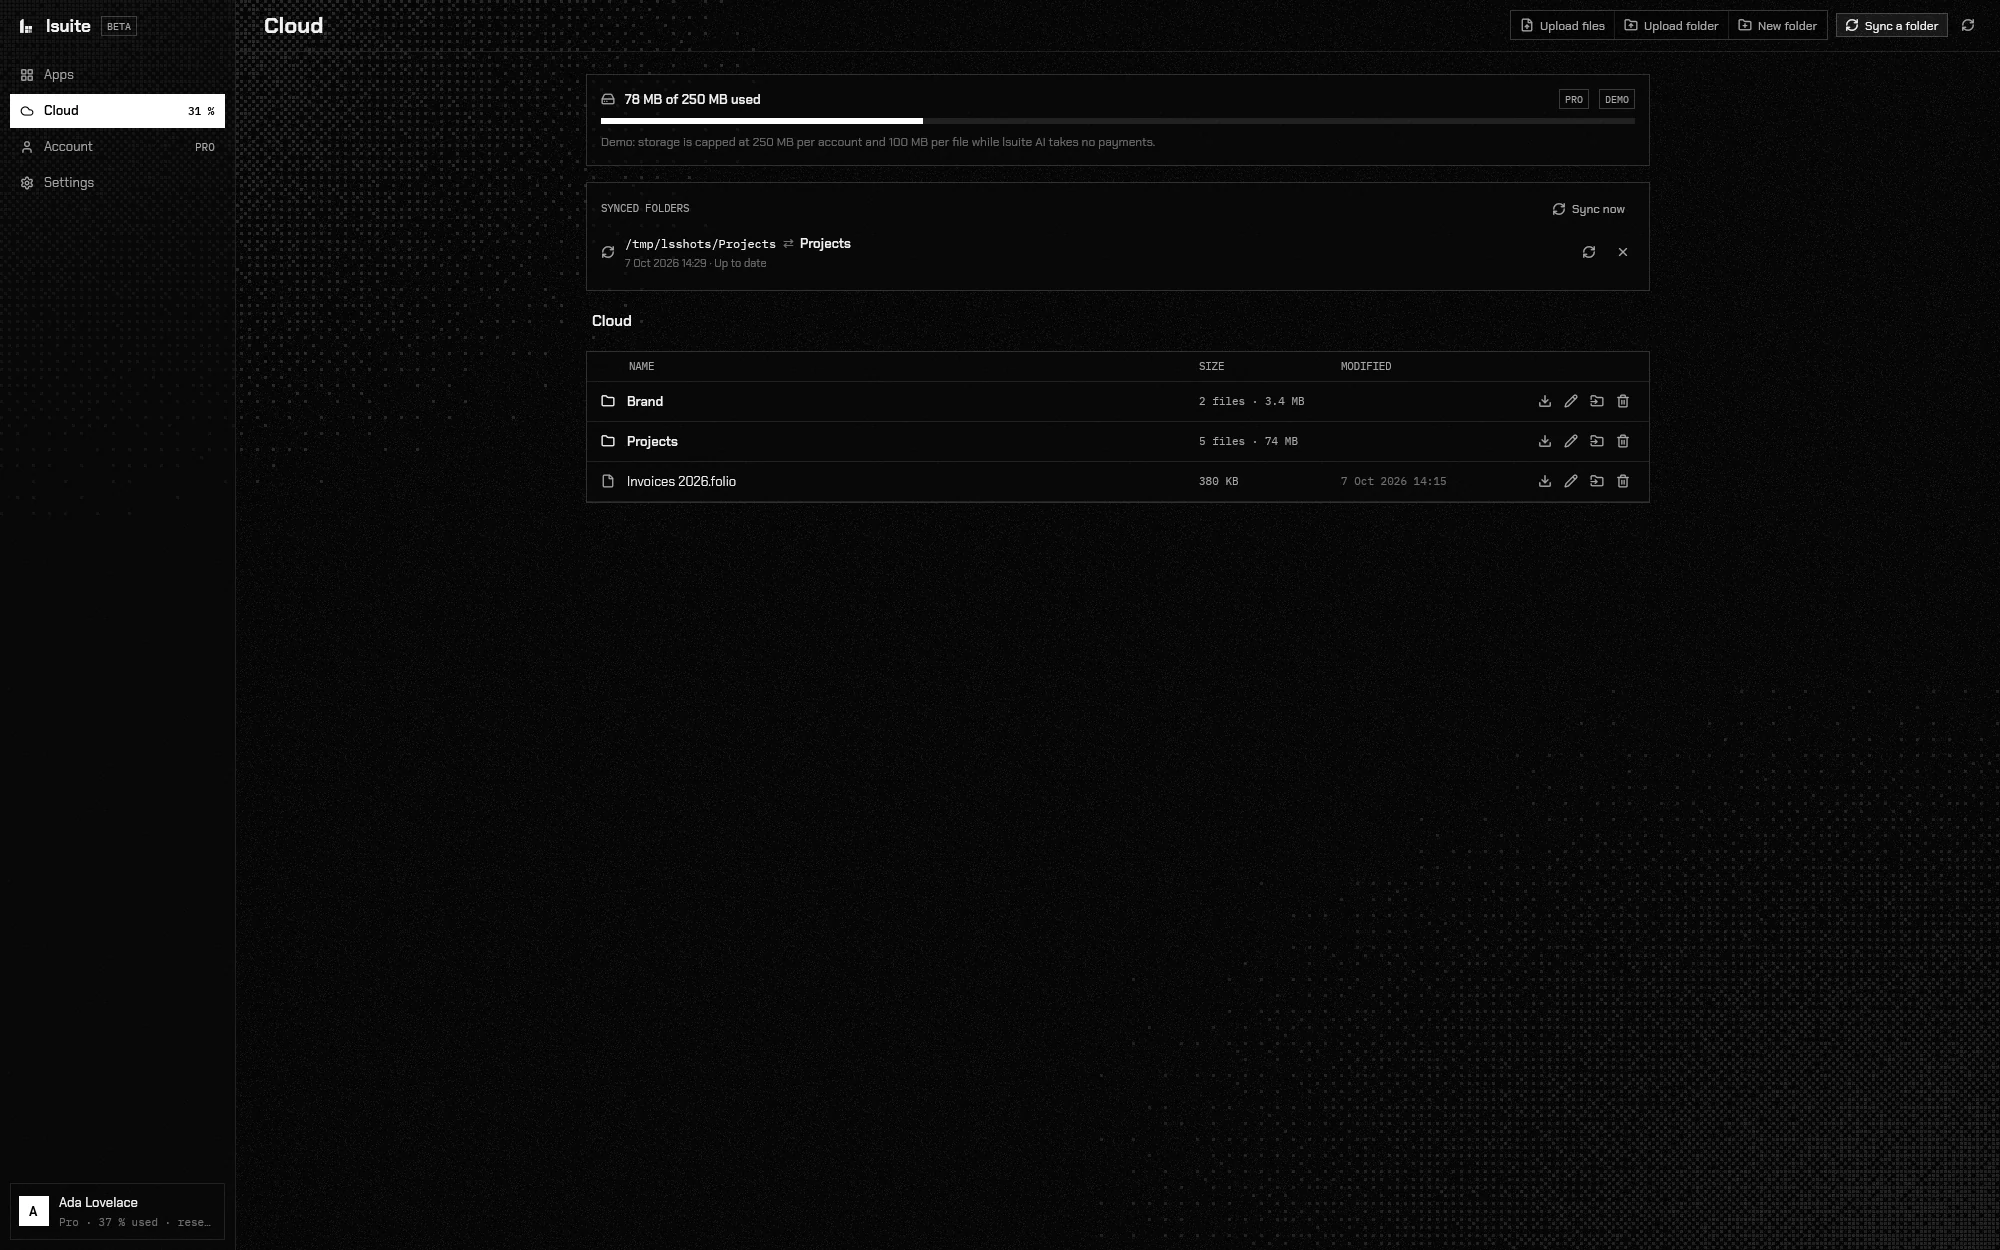Click the storage usage progress bar
The height and width of the screenshot is (1250, 2000).
1117,121
